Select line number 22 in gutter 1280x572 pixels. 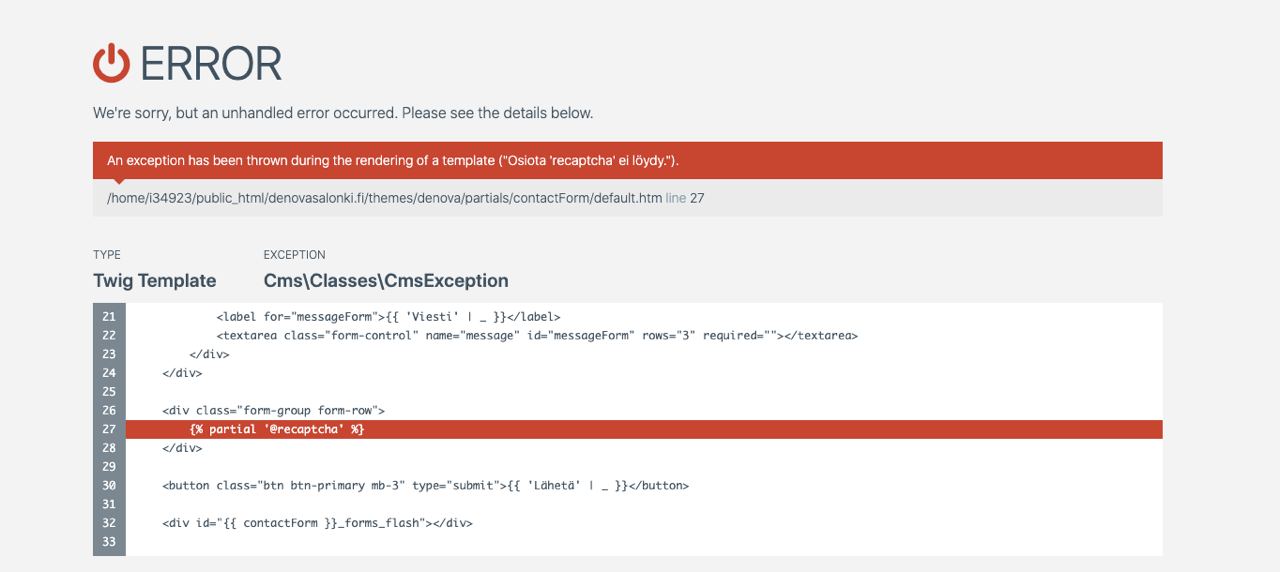pos(109,335)
